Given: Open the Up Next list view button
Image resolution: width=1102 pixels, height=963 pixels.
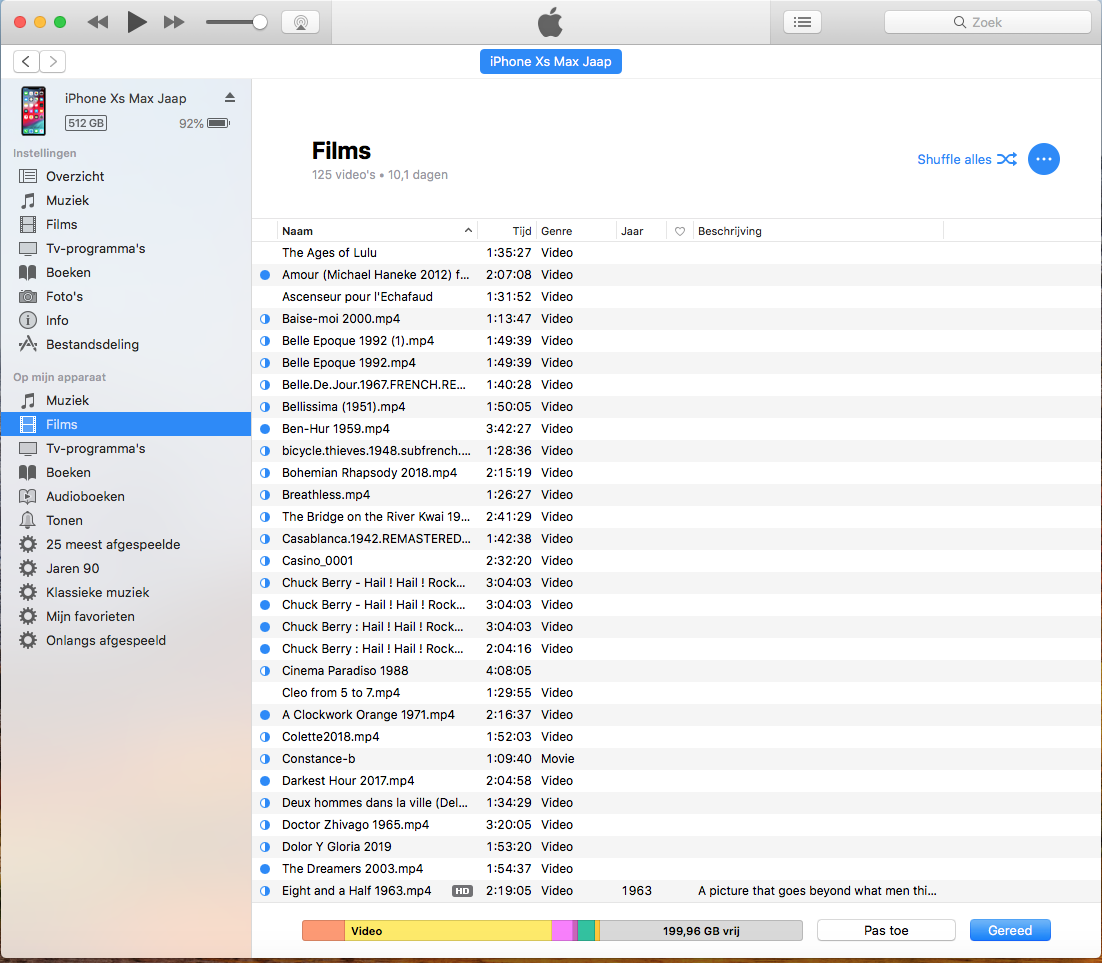Looking at the screenshot, I should (802, 22).
